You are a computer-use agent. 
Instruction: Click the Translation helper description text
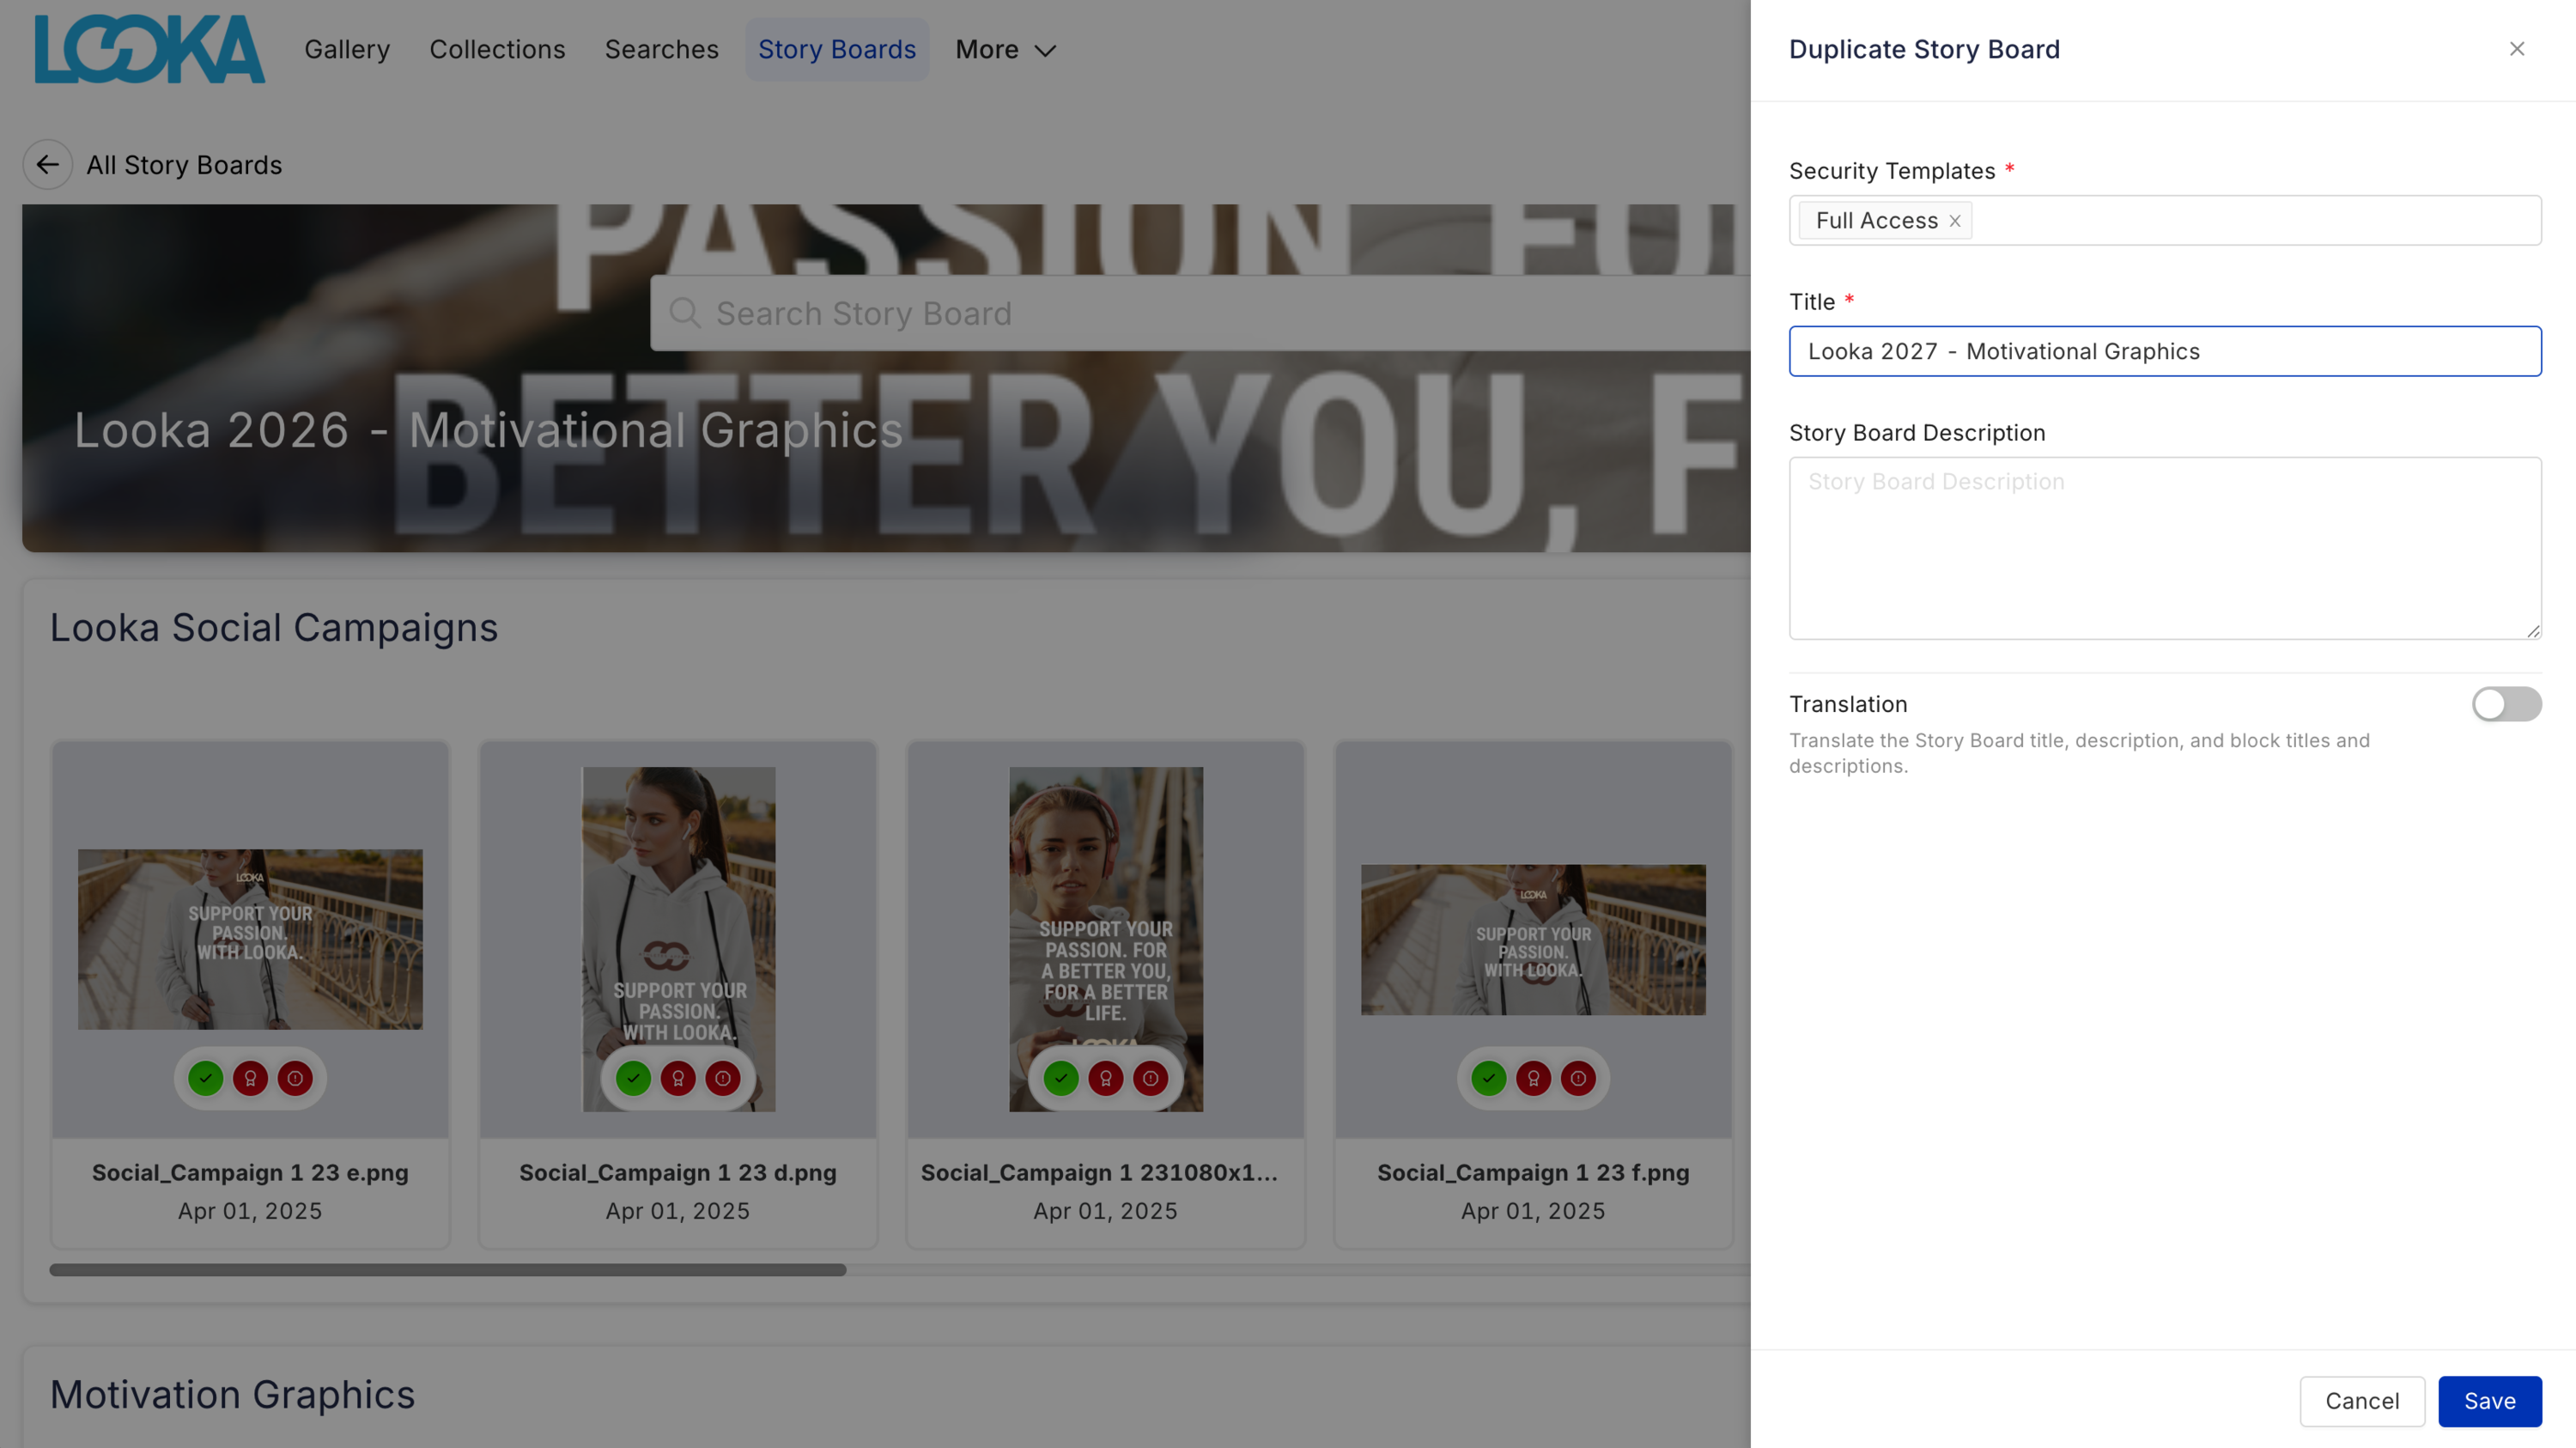click(x=2079, y=753)
